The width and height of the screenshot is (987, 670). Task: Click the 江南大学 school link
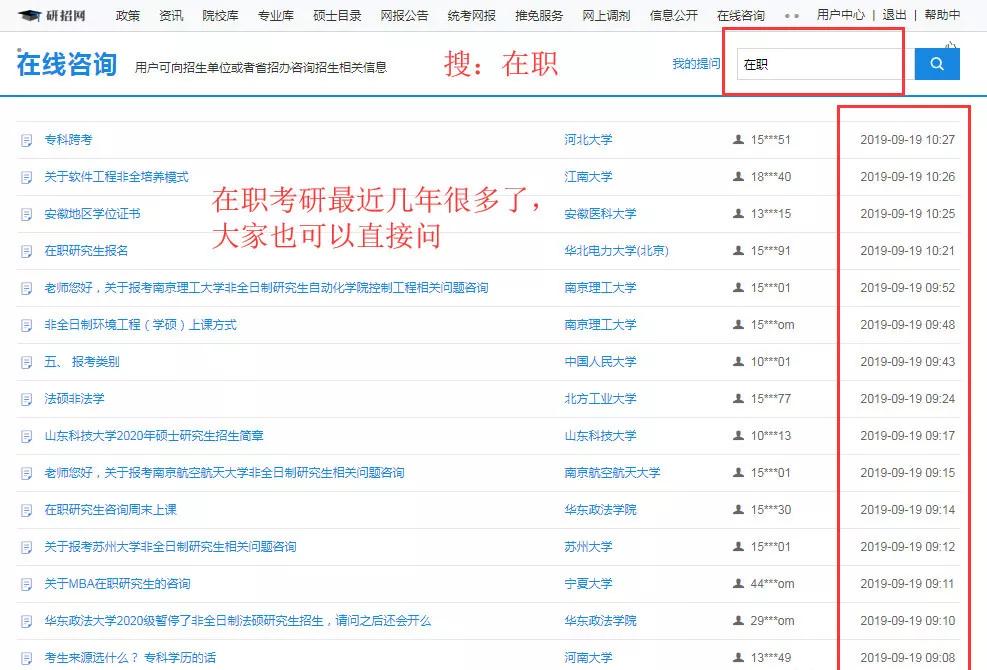point(589,177)
